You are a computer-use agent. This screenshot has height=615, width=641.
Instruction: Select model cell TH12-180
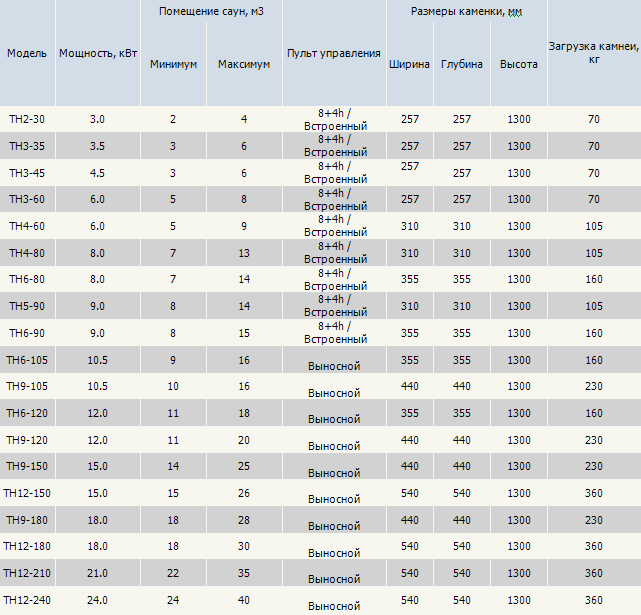tap(27, 546)
